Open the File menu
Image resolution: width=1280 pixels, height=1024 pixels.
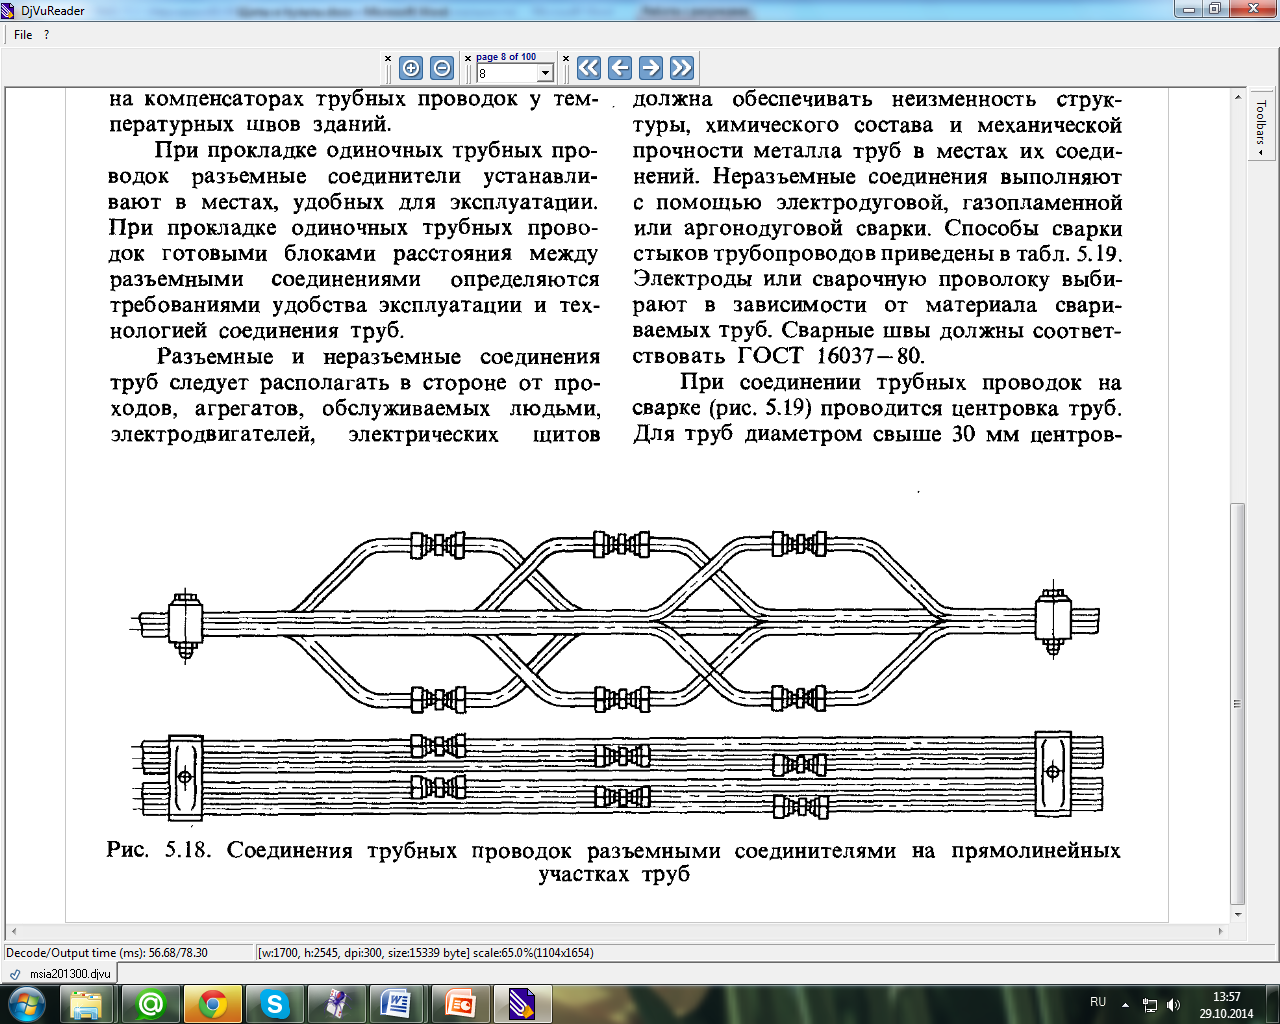23,34
